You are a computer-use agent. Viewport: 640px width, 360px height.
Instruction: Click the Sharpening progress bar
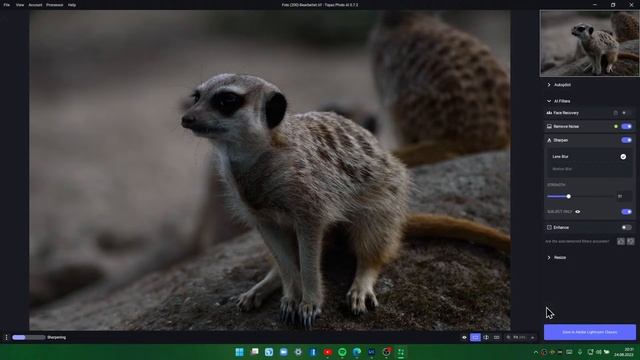point(29,338)
